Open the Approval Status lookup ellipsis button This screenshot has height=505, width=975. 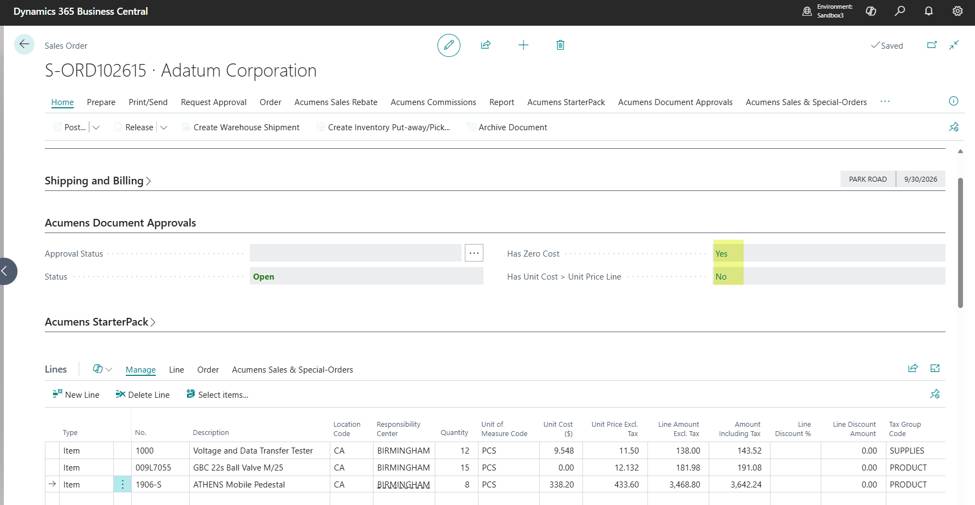click(x=474, y=253)
